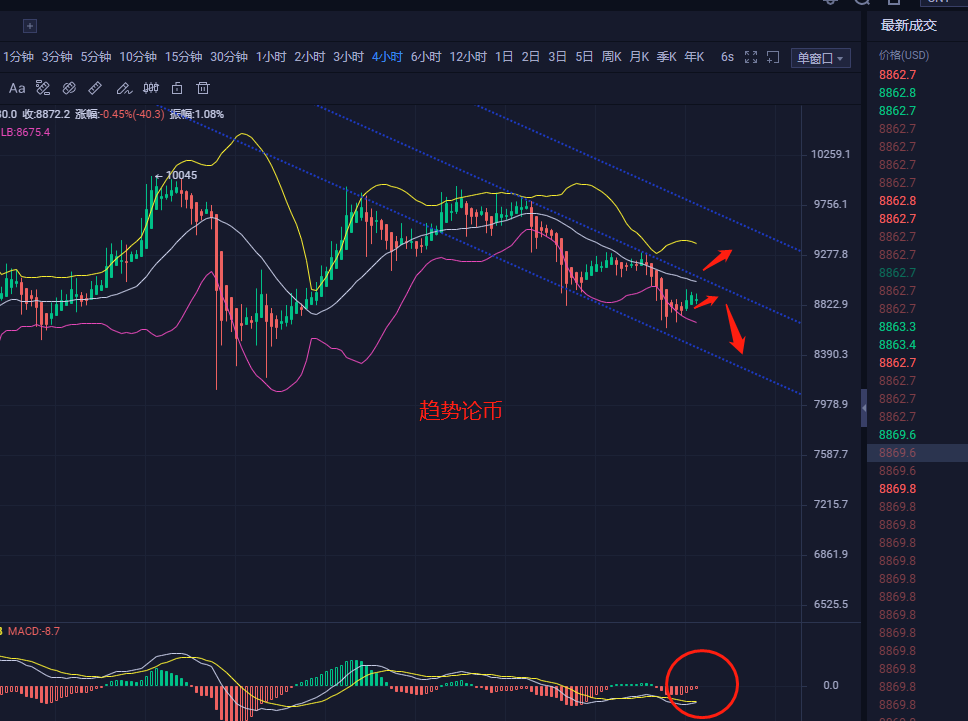
Task: Open the candlestick chart style icon
Action: click(151, 88)
